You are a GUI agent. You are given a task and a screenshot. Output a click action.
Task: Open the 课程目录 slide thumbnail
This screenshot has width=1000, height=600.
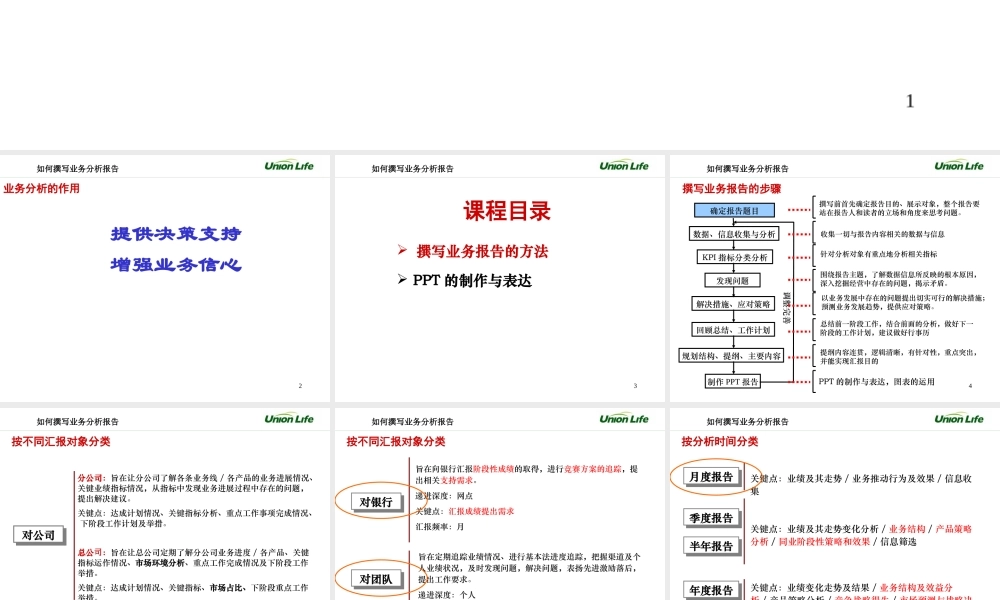tap(499, 278)
